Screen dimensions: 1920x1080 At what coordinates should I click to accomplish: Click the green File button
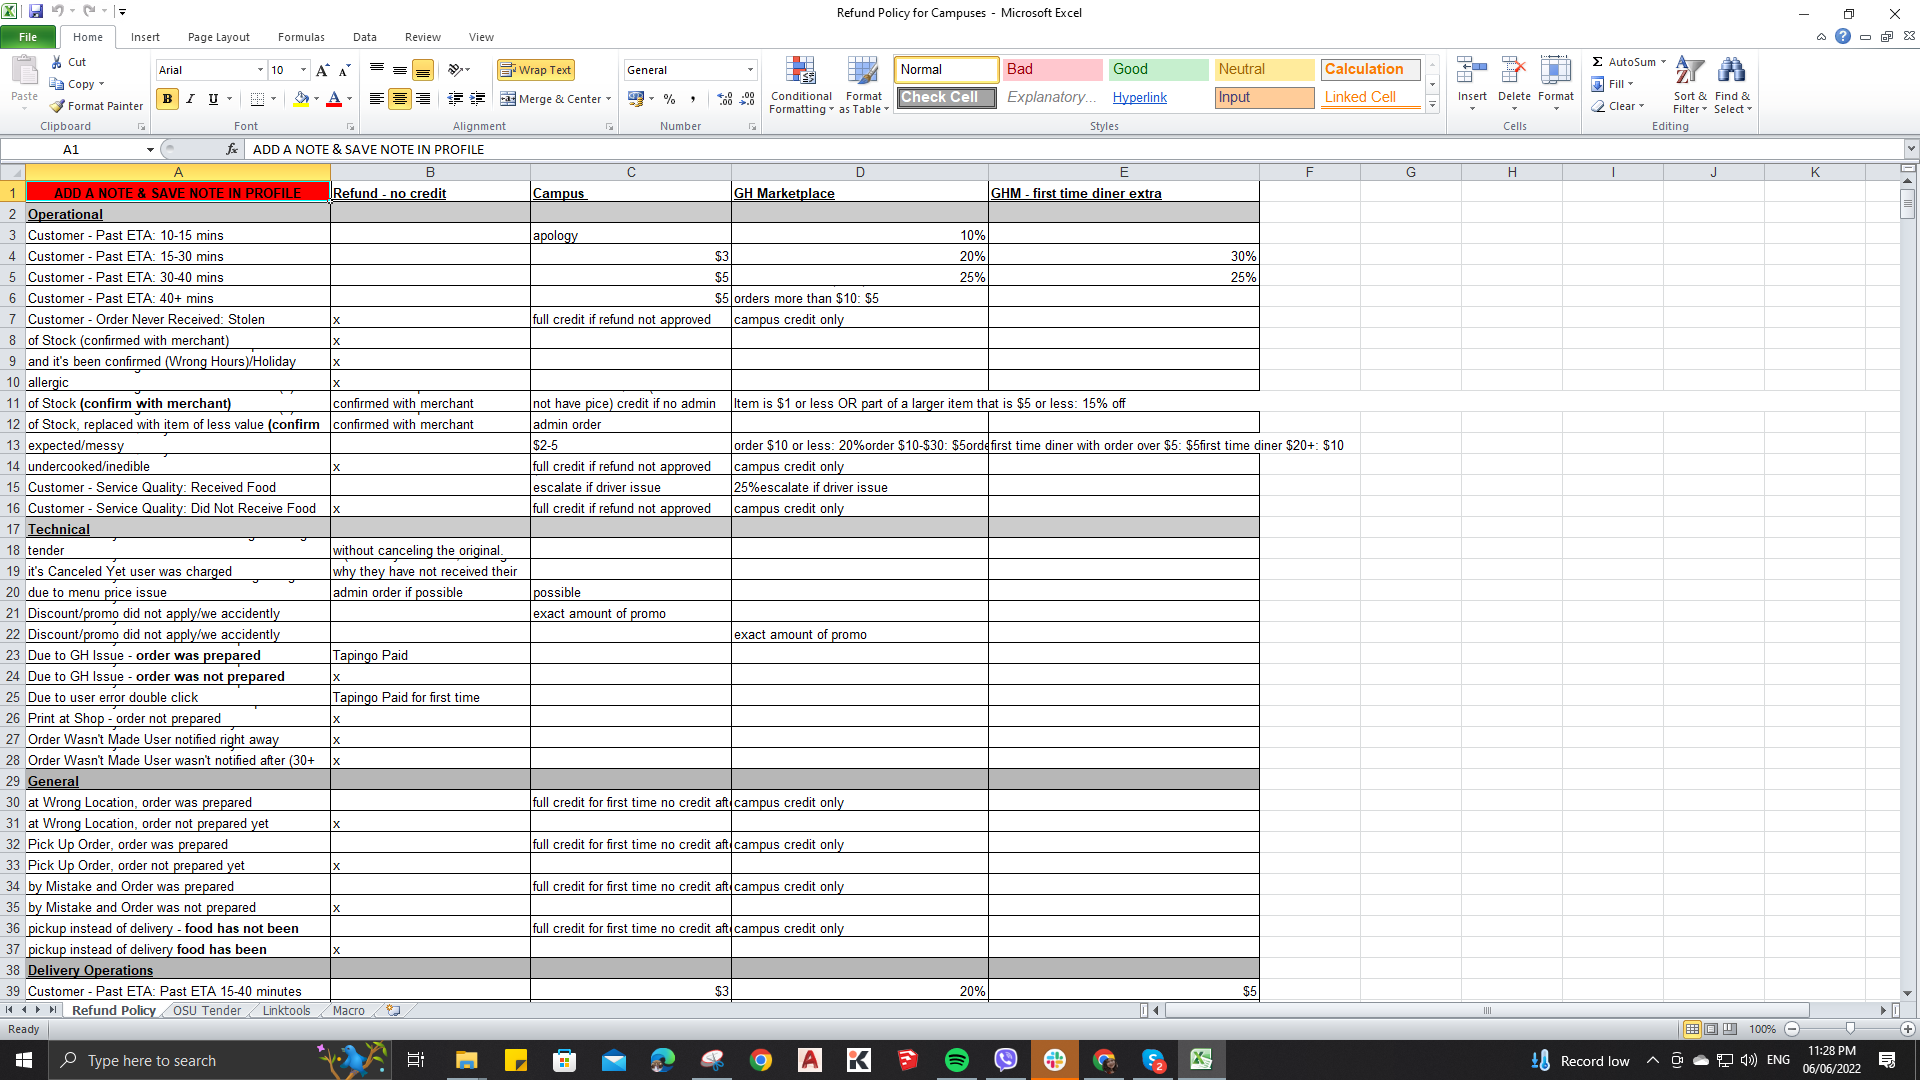click(28, 37)
